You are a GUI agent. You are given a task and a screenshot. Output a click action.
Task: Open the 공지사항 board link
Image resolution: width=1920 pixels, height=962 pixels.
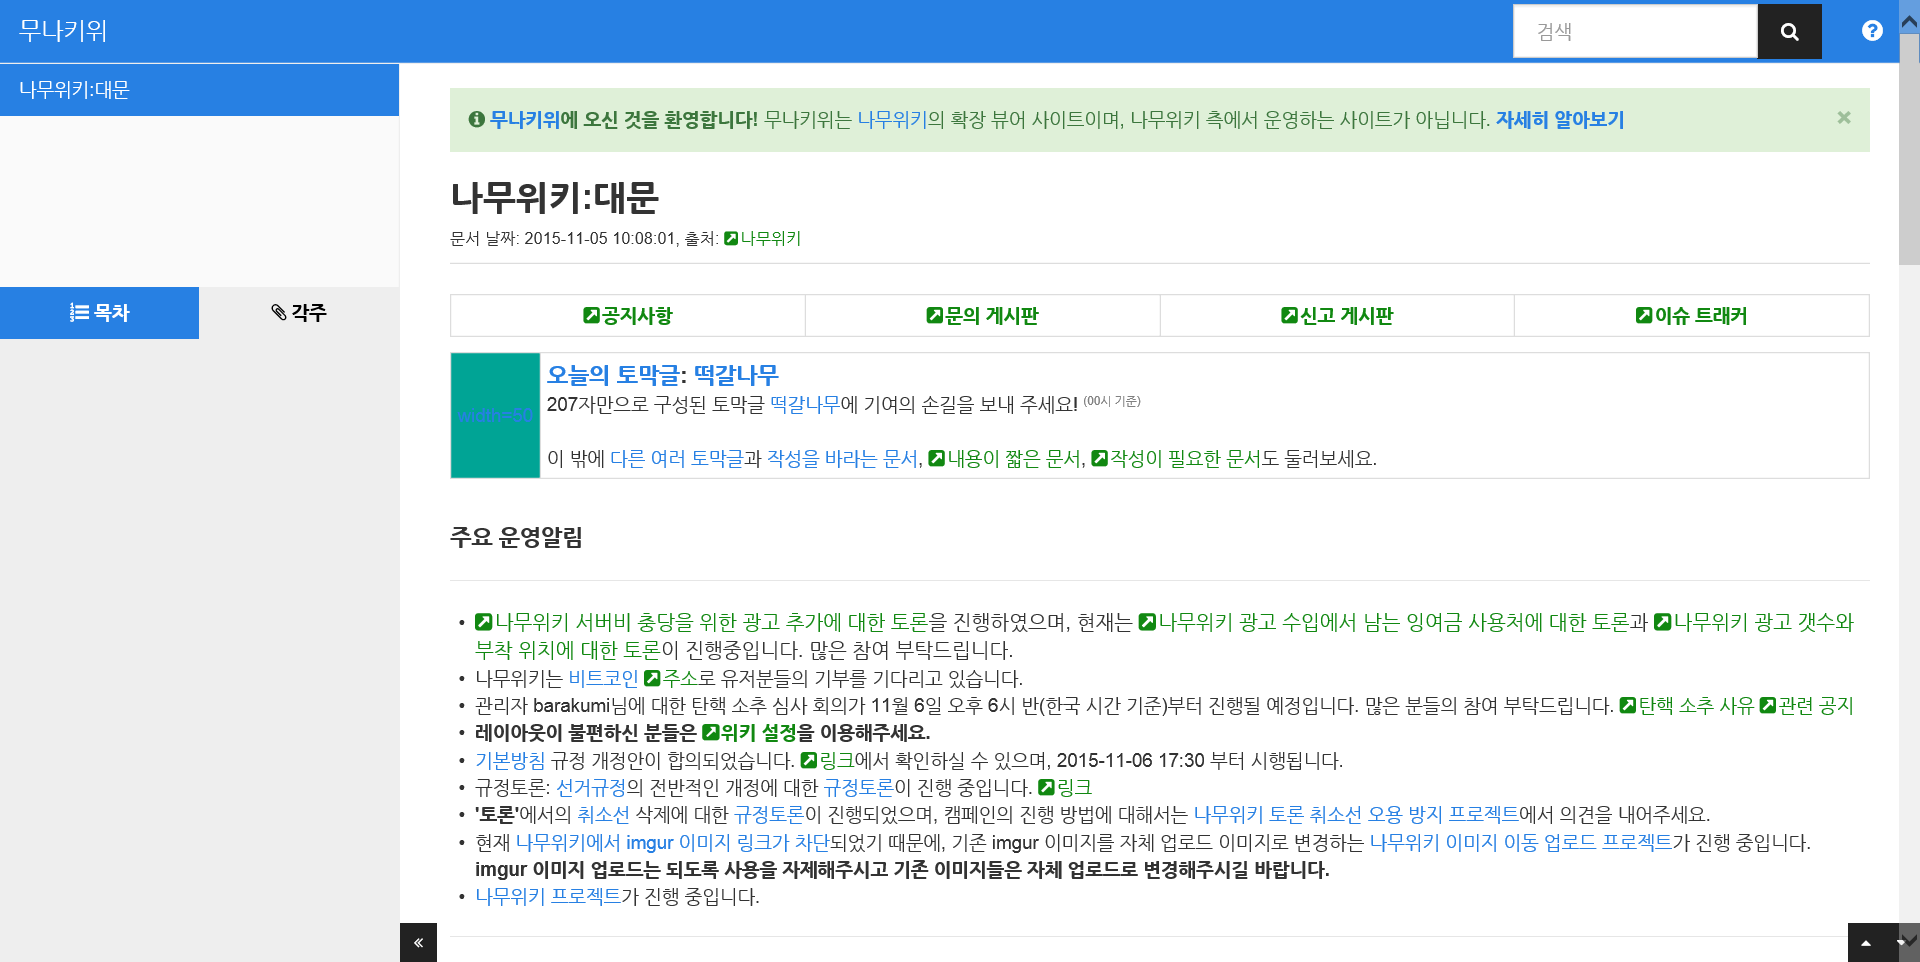click(628, 316)
